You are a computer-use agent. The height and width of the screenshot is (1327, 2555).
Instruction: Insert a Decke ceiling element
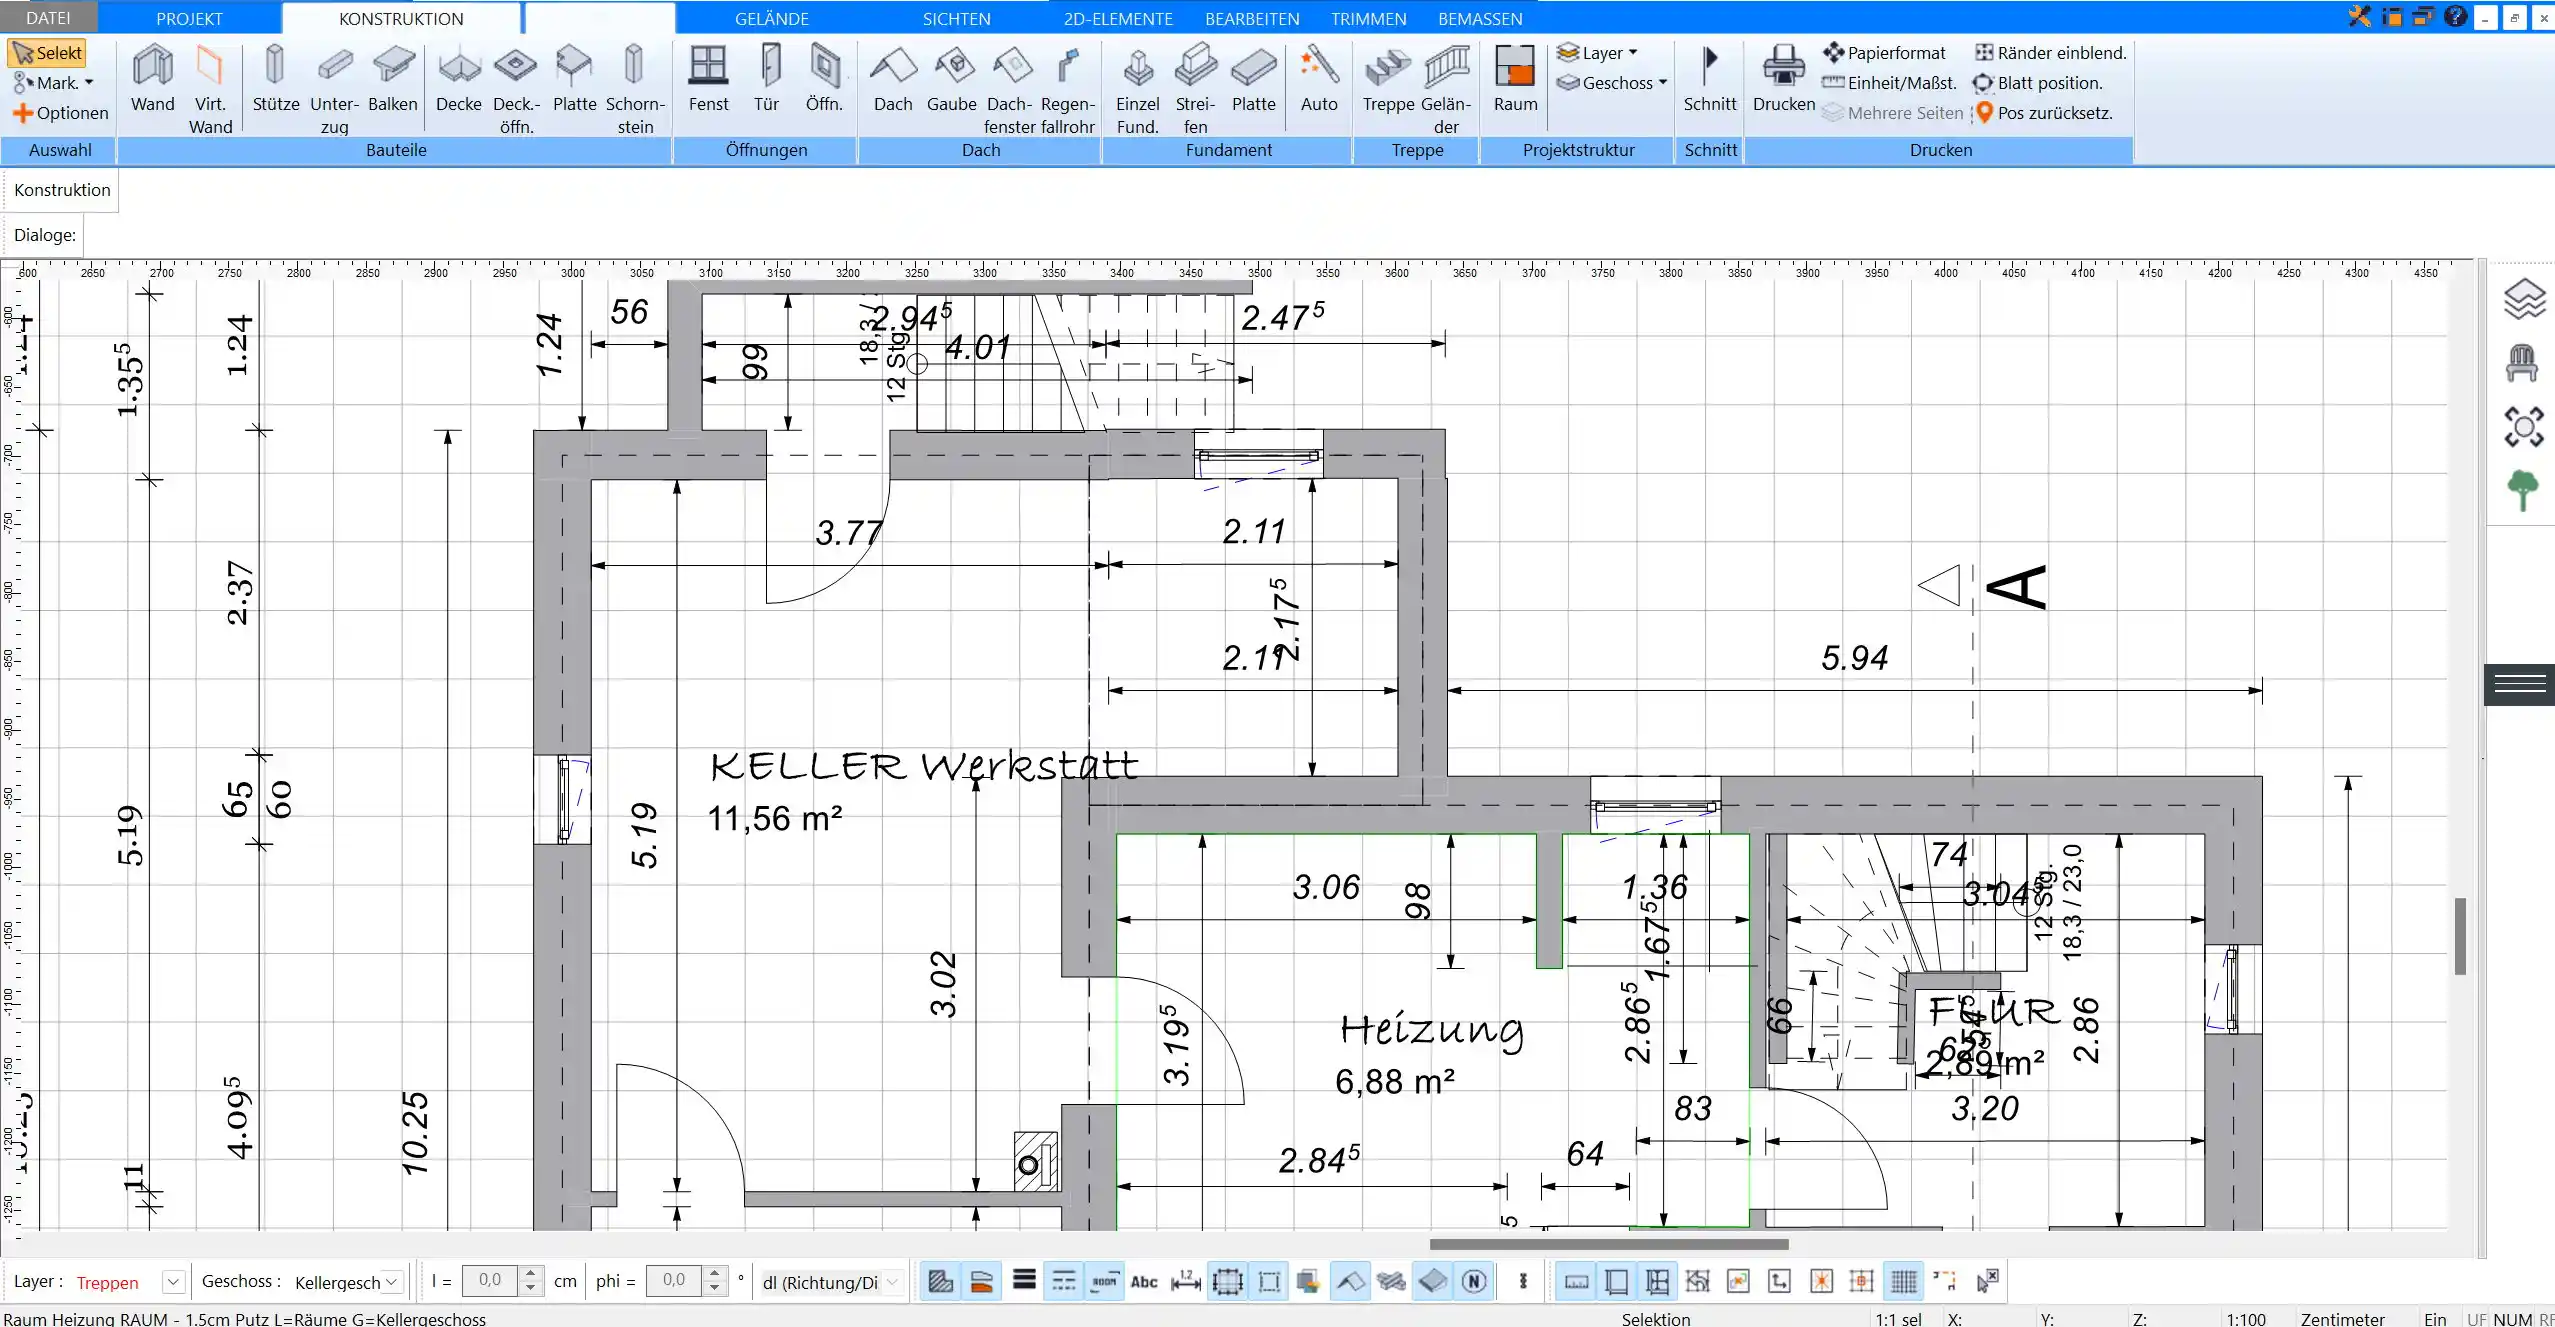[x=459, y=80]
